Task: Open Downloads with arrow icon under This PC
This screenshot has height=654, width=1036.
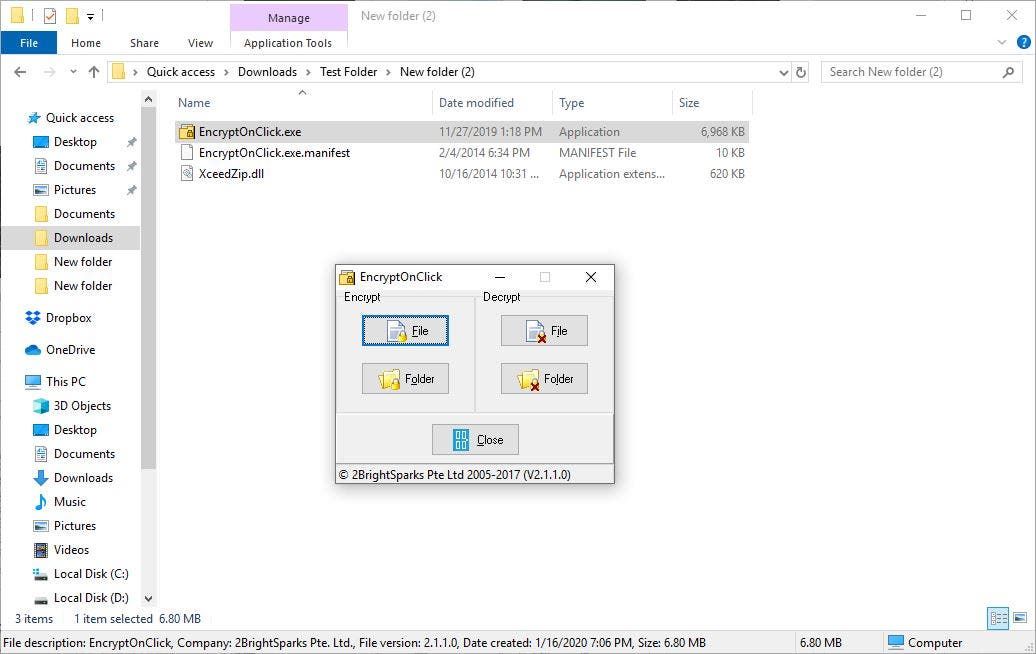Action: 83,478
